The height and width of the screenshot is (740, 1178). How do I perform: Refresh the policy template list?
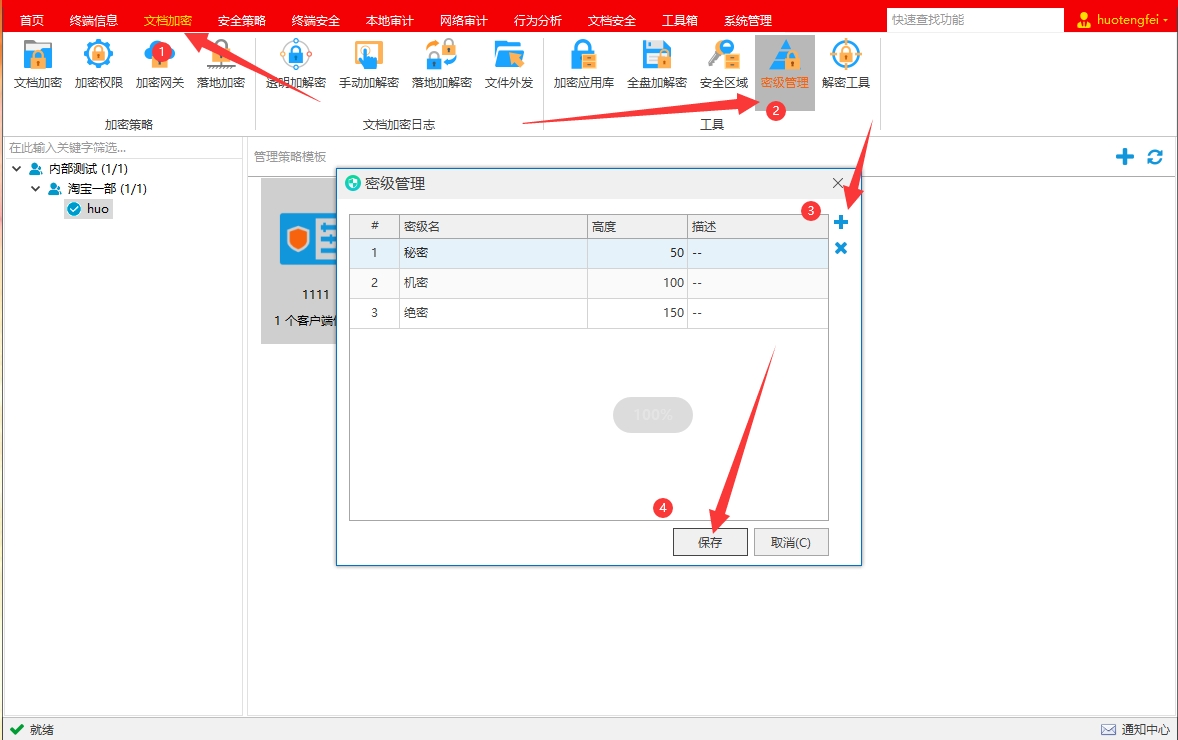coord(1155,156)
